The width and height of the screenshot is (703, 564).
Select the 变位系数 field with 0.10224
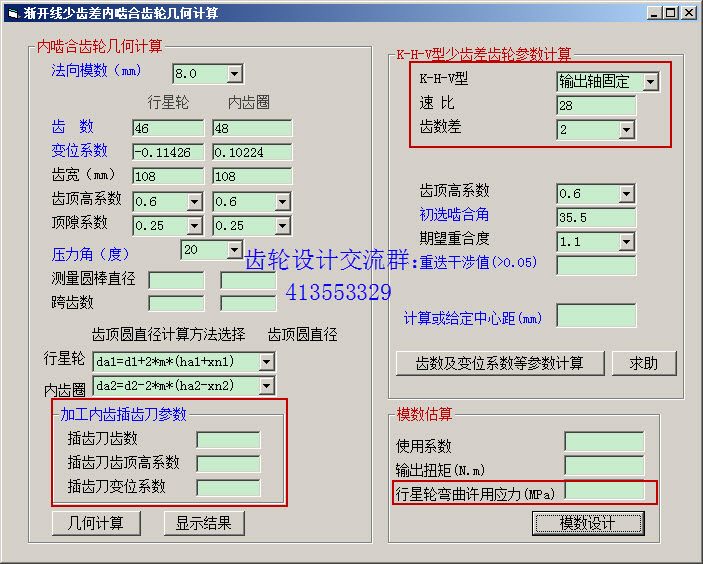pyautogui.click(x=252, y=152)
